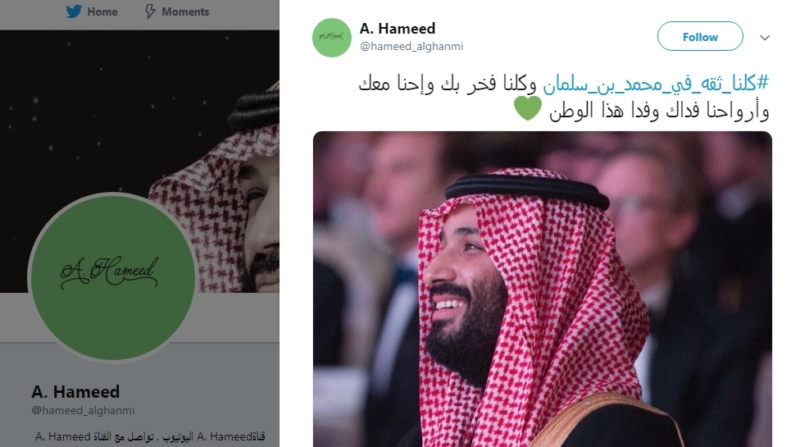800x447 pixels.
Task: Follow the A. Hameed account
Action: (700, 36)
